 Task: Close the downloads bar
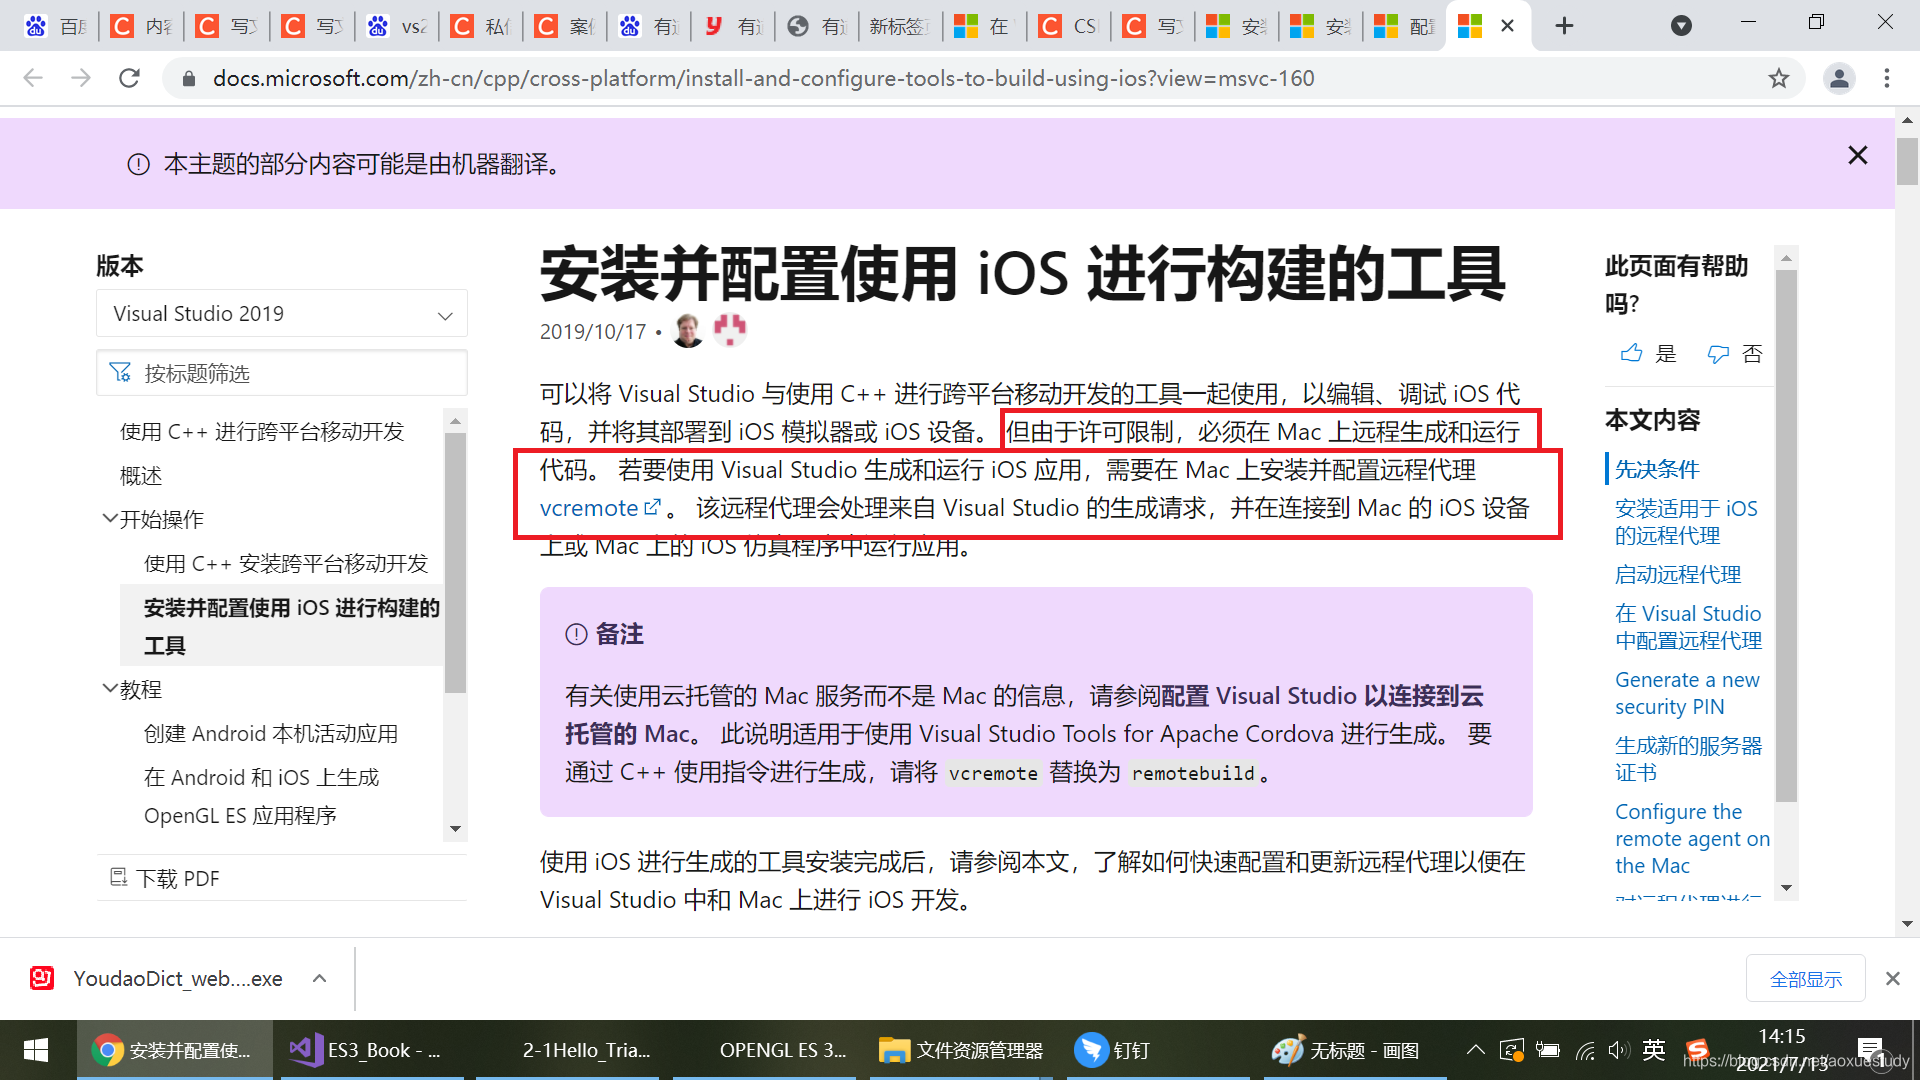click(x=1892, y=979)
